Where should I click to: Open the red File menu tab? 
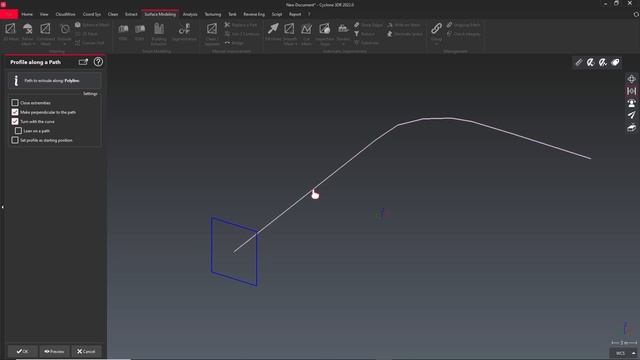(9, 14)
